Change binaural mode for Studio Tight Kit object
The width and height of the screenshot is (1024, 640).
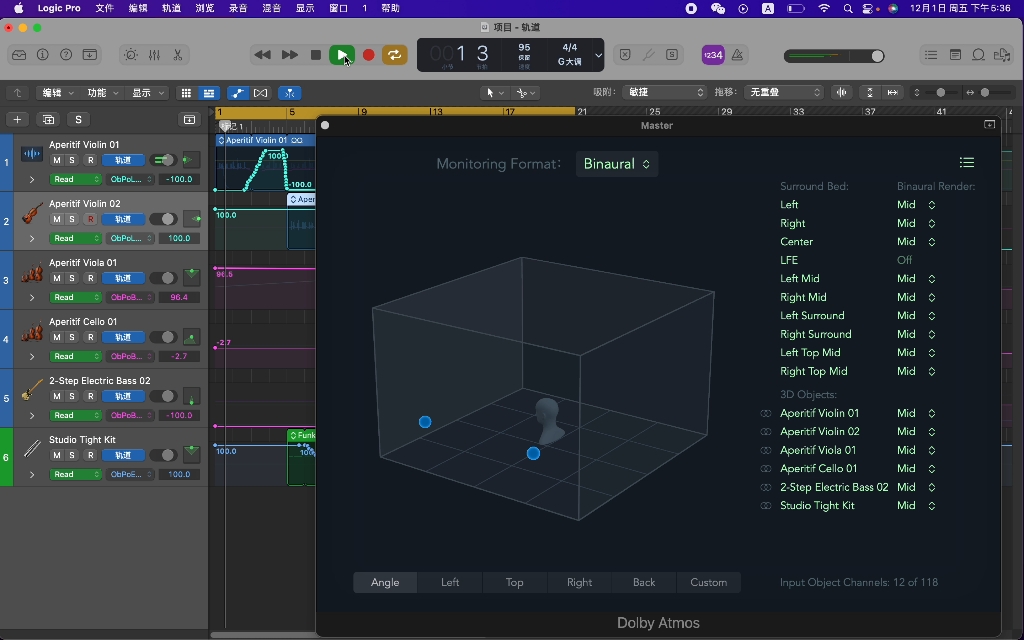(916, 505)
